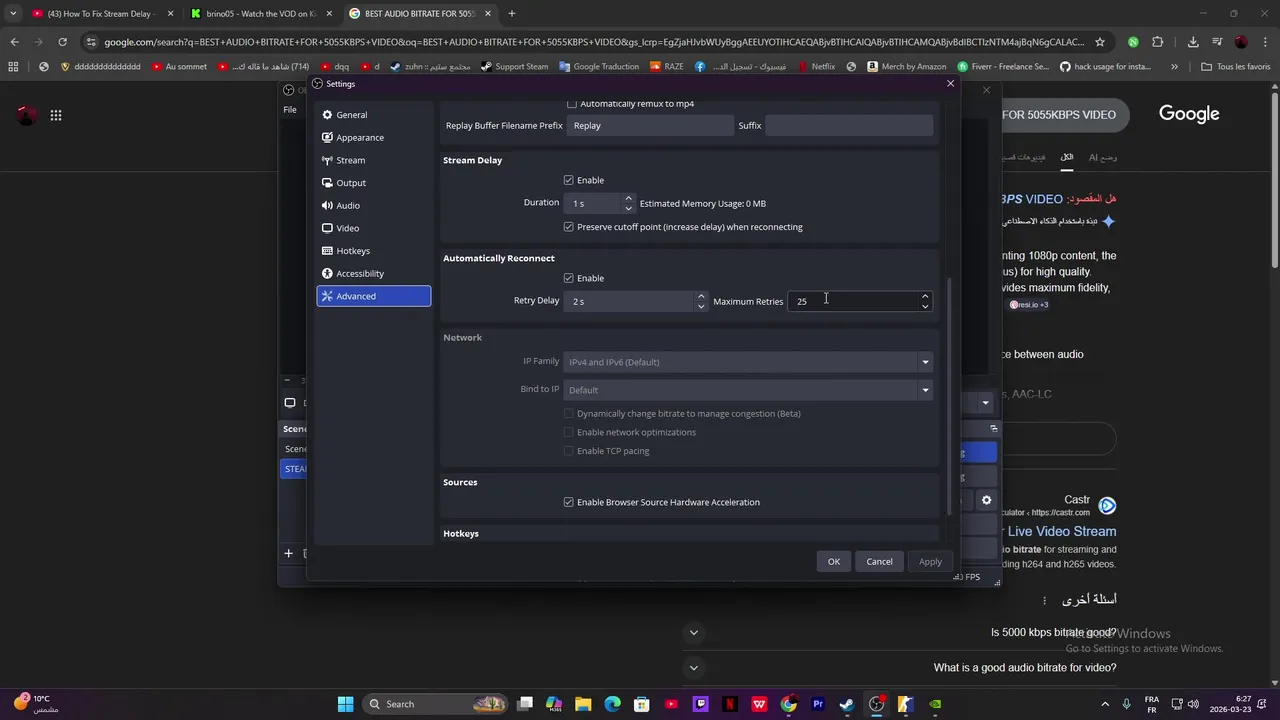The image size is (1280, 720).
Task: Open Twitch app from taskbar
Action: click(701, 704)
